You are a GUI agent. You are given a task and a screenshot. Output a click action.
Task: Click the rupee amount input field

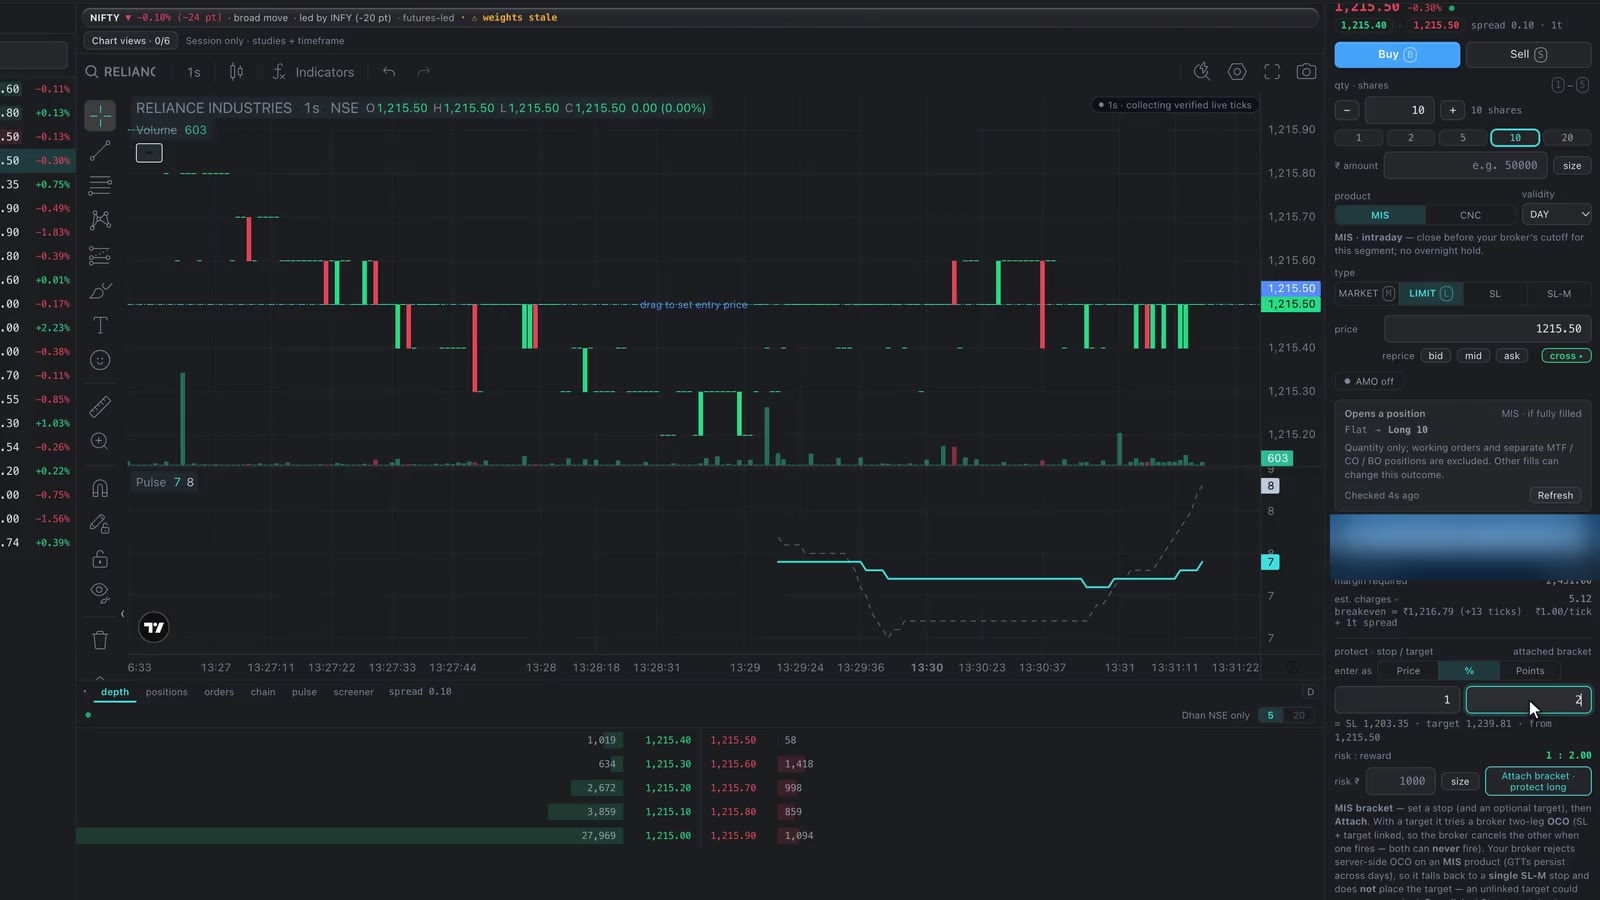point(1466,165)
